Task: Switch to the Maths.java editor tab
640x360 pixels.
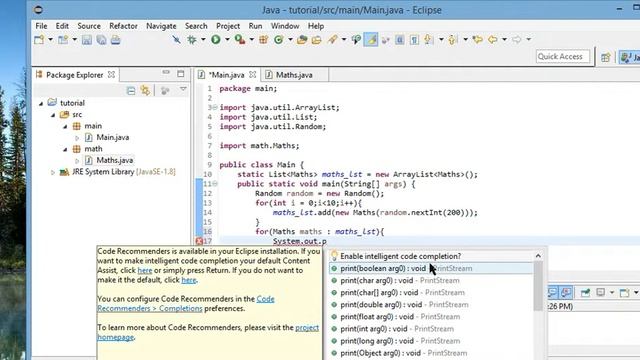Action: pos(294,75)
